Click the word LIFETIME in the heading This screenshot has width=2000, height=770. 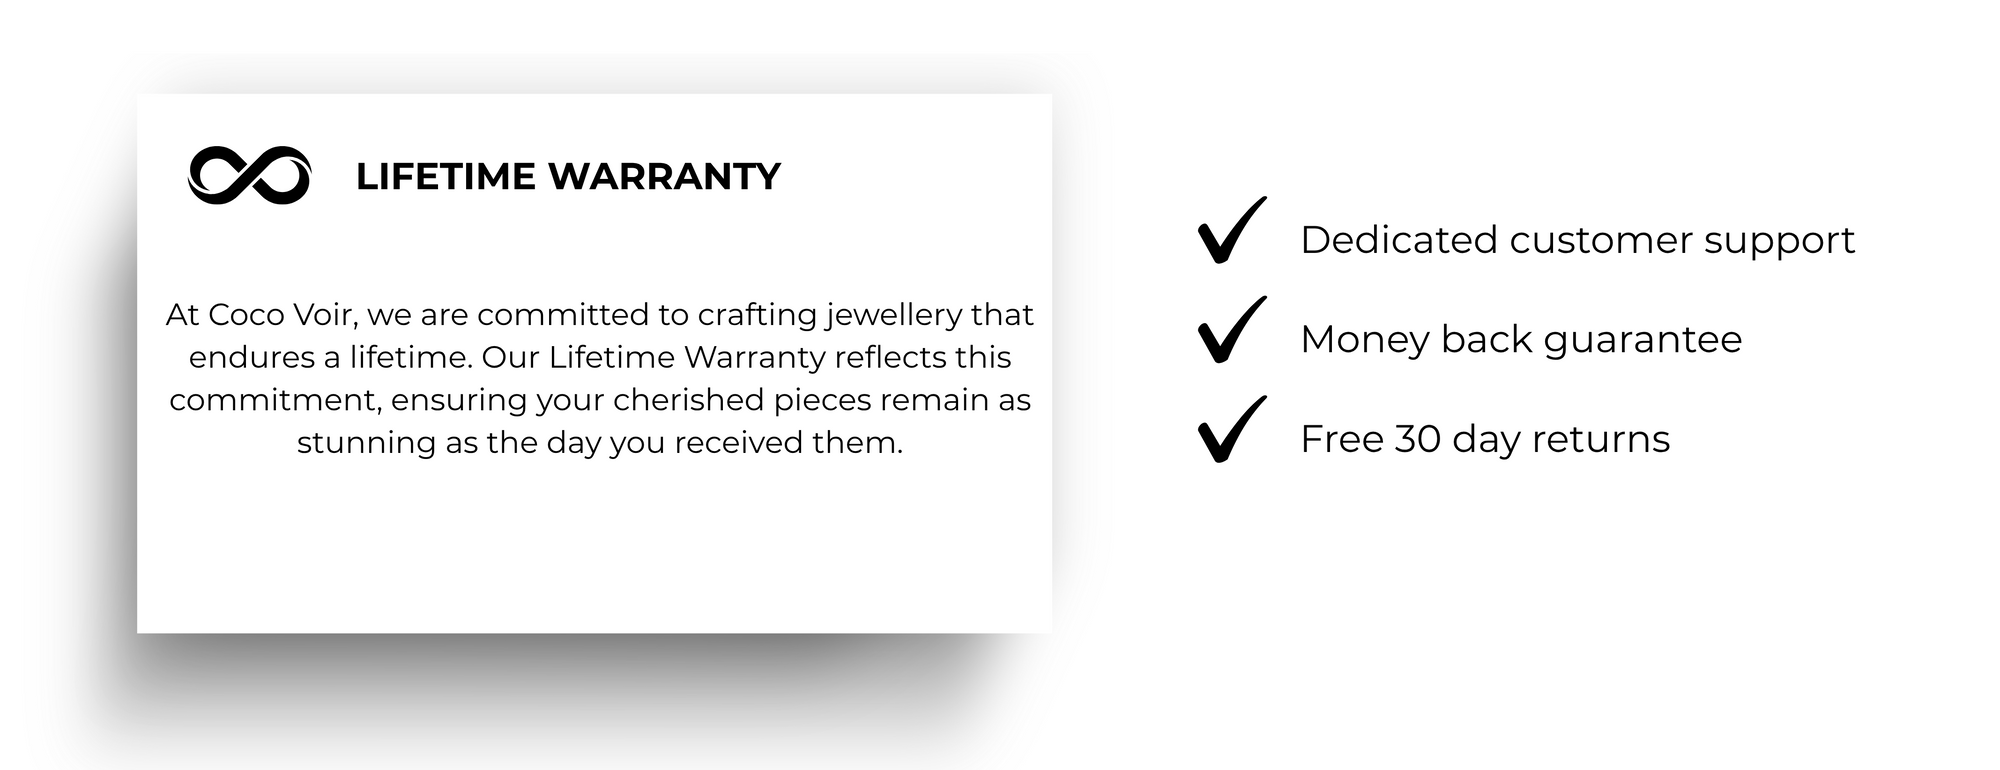tap(445, 177)
